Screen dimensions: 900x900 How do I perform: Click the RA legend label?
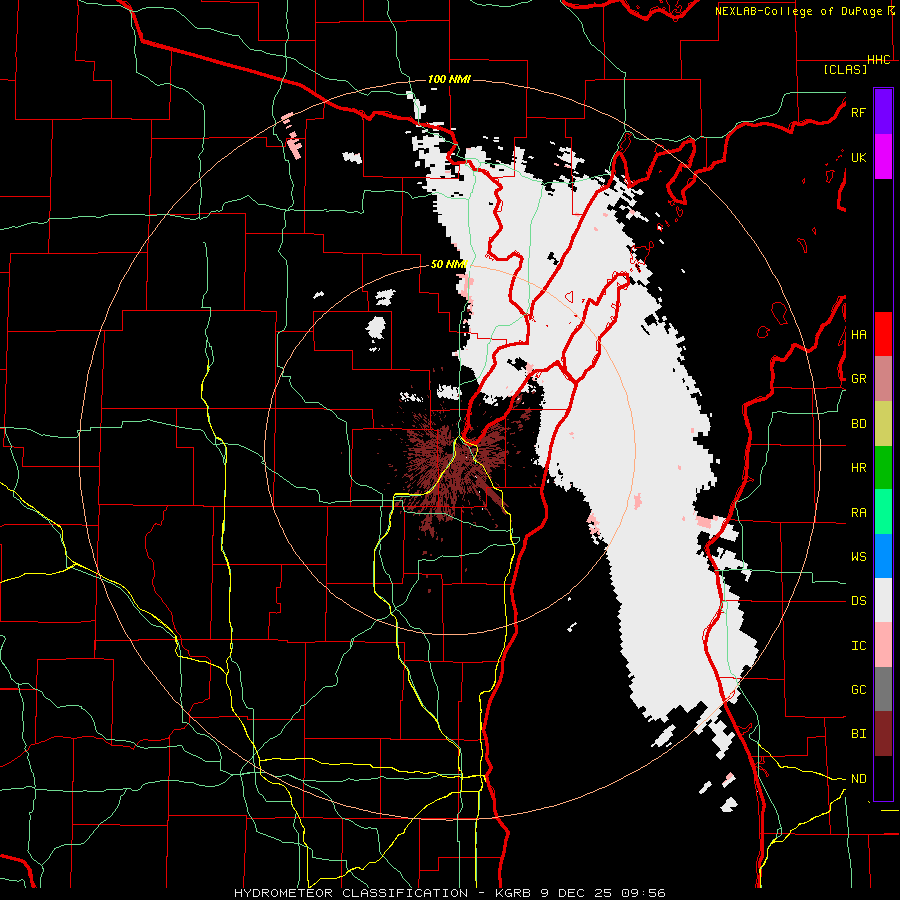(858, 513)
